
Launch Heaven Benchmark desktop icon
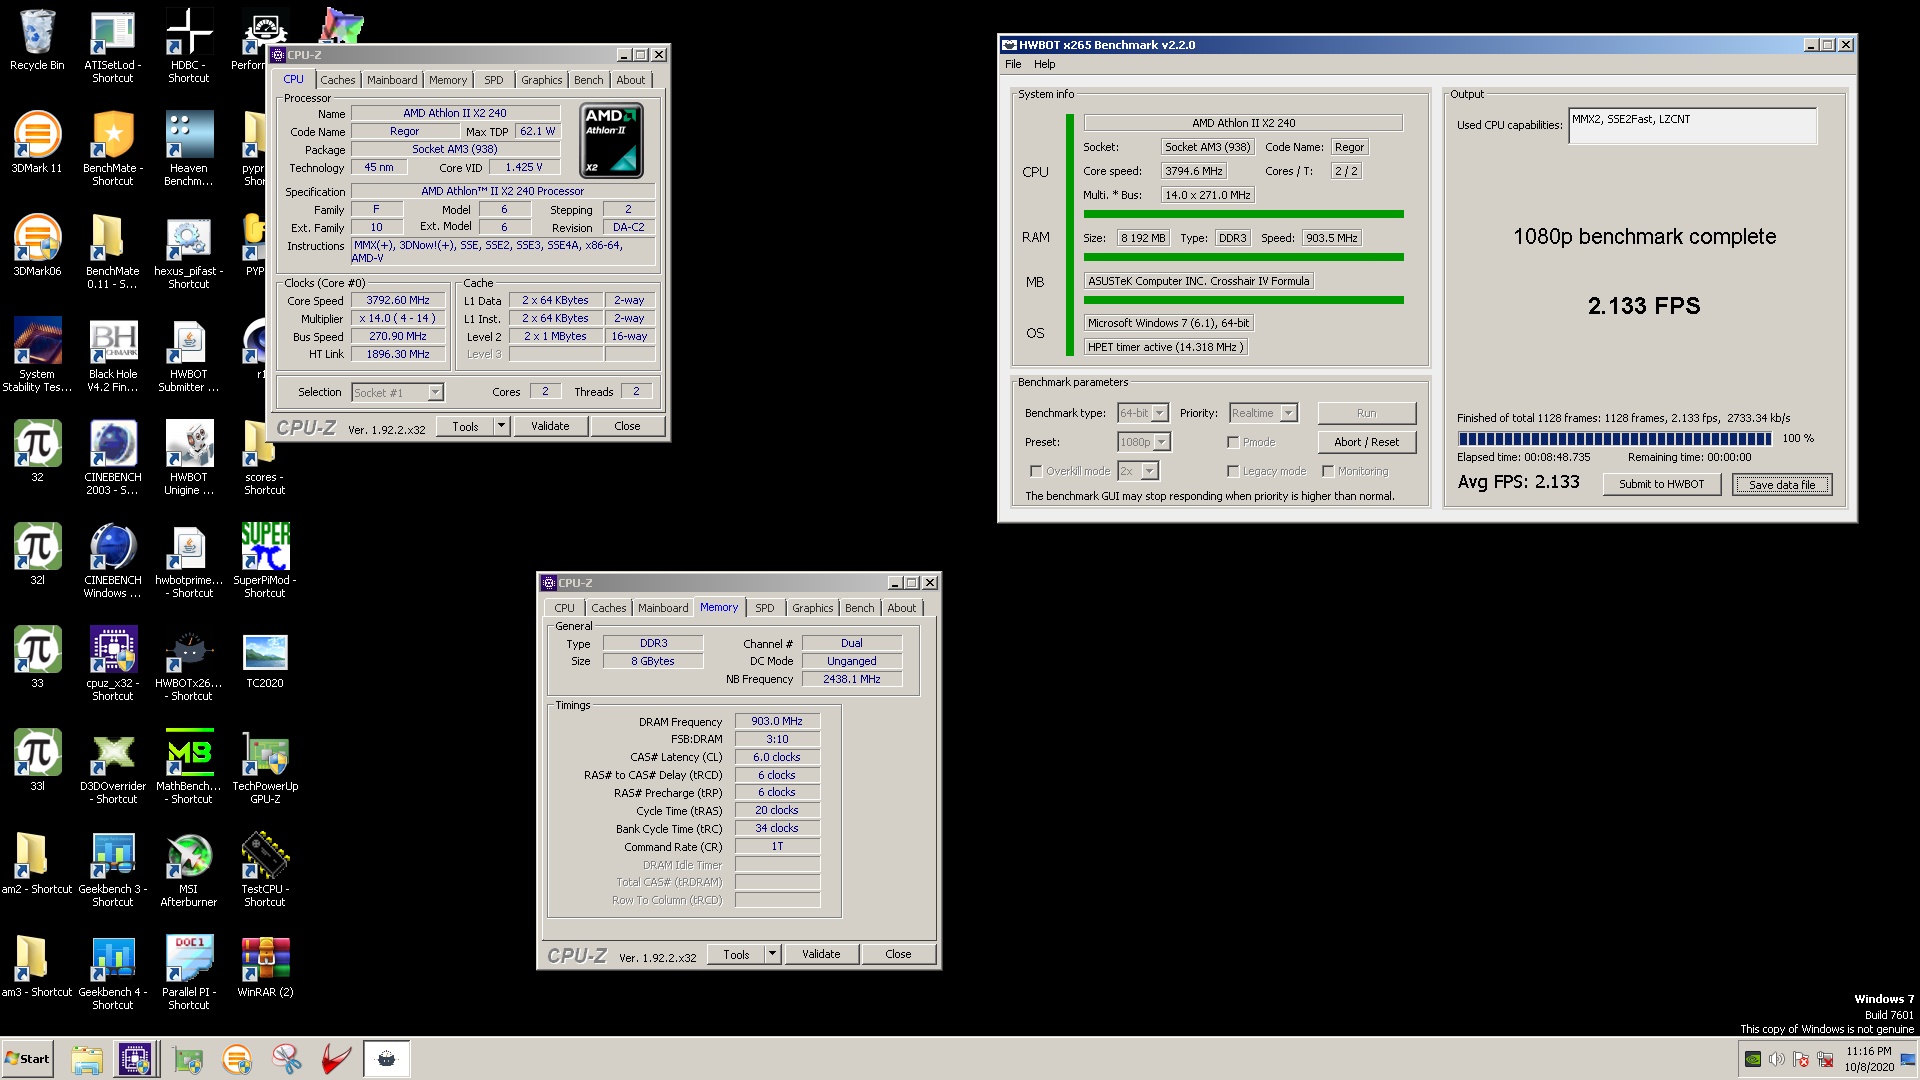pyautogui.click(x=189, y=148)
